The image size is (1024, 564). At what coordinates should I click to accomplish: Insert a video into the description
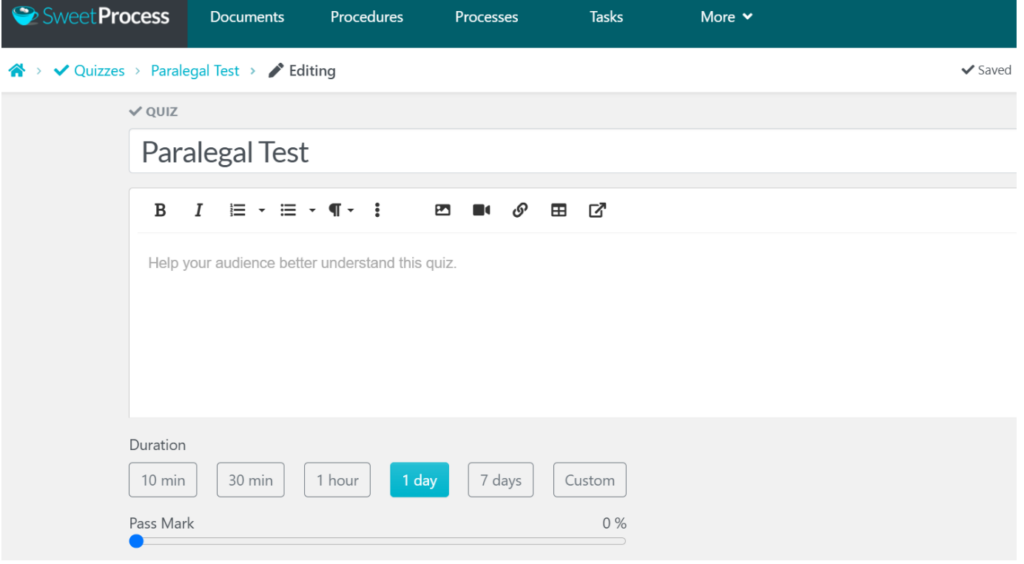481,210
